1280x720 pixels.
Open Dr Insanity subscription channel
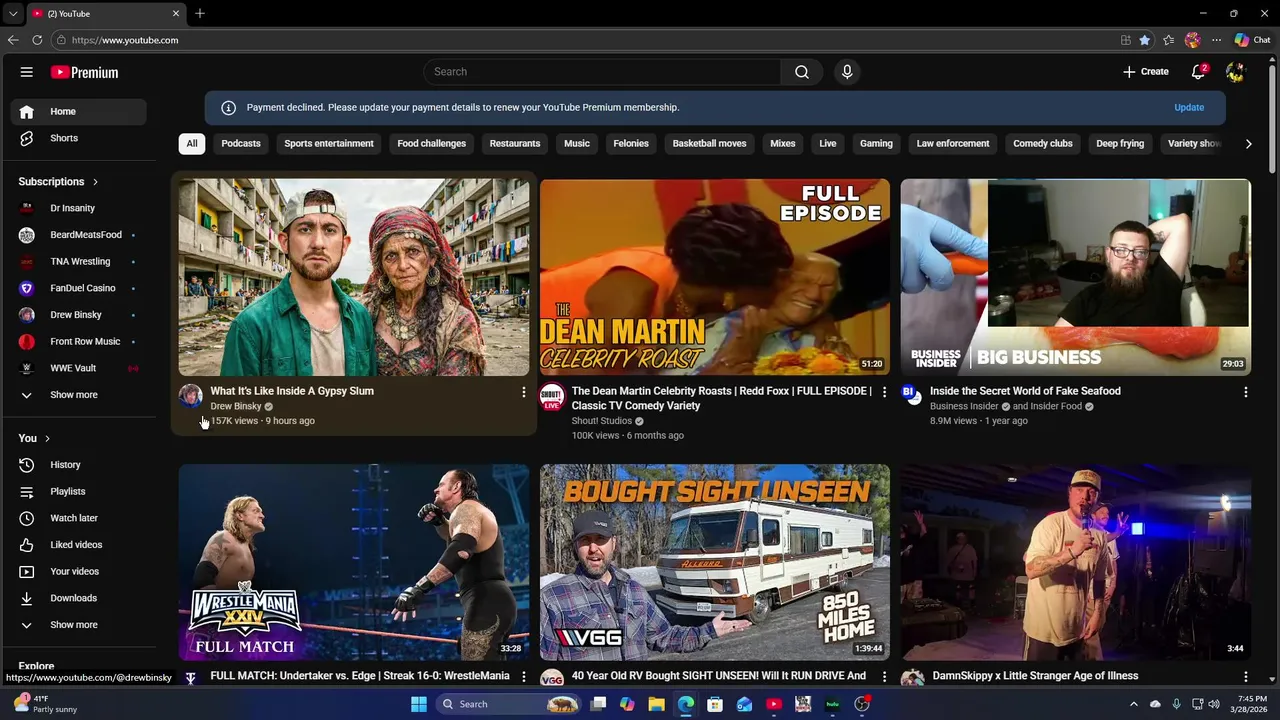click(78, 208)
